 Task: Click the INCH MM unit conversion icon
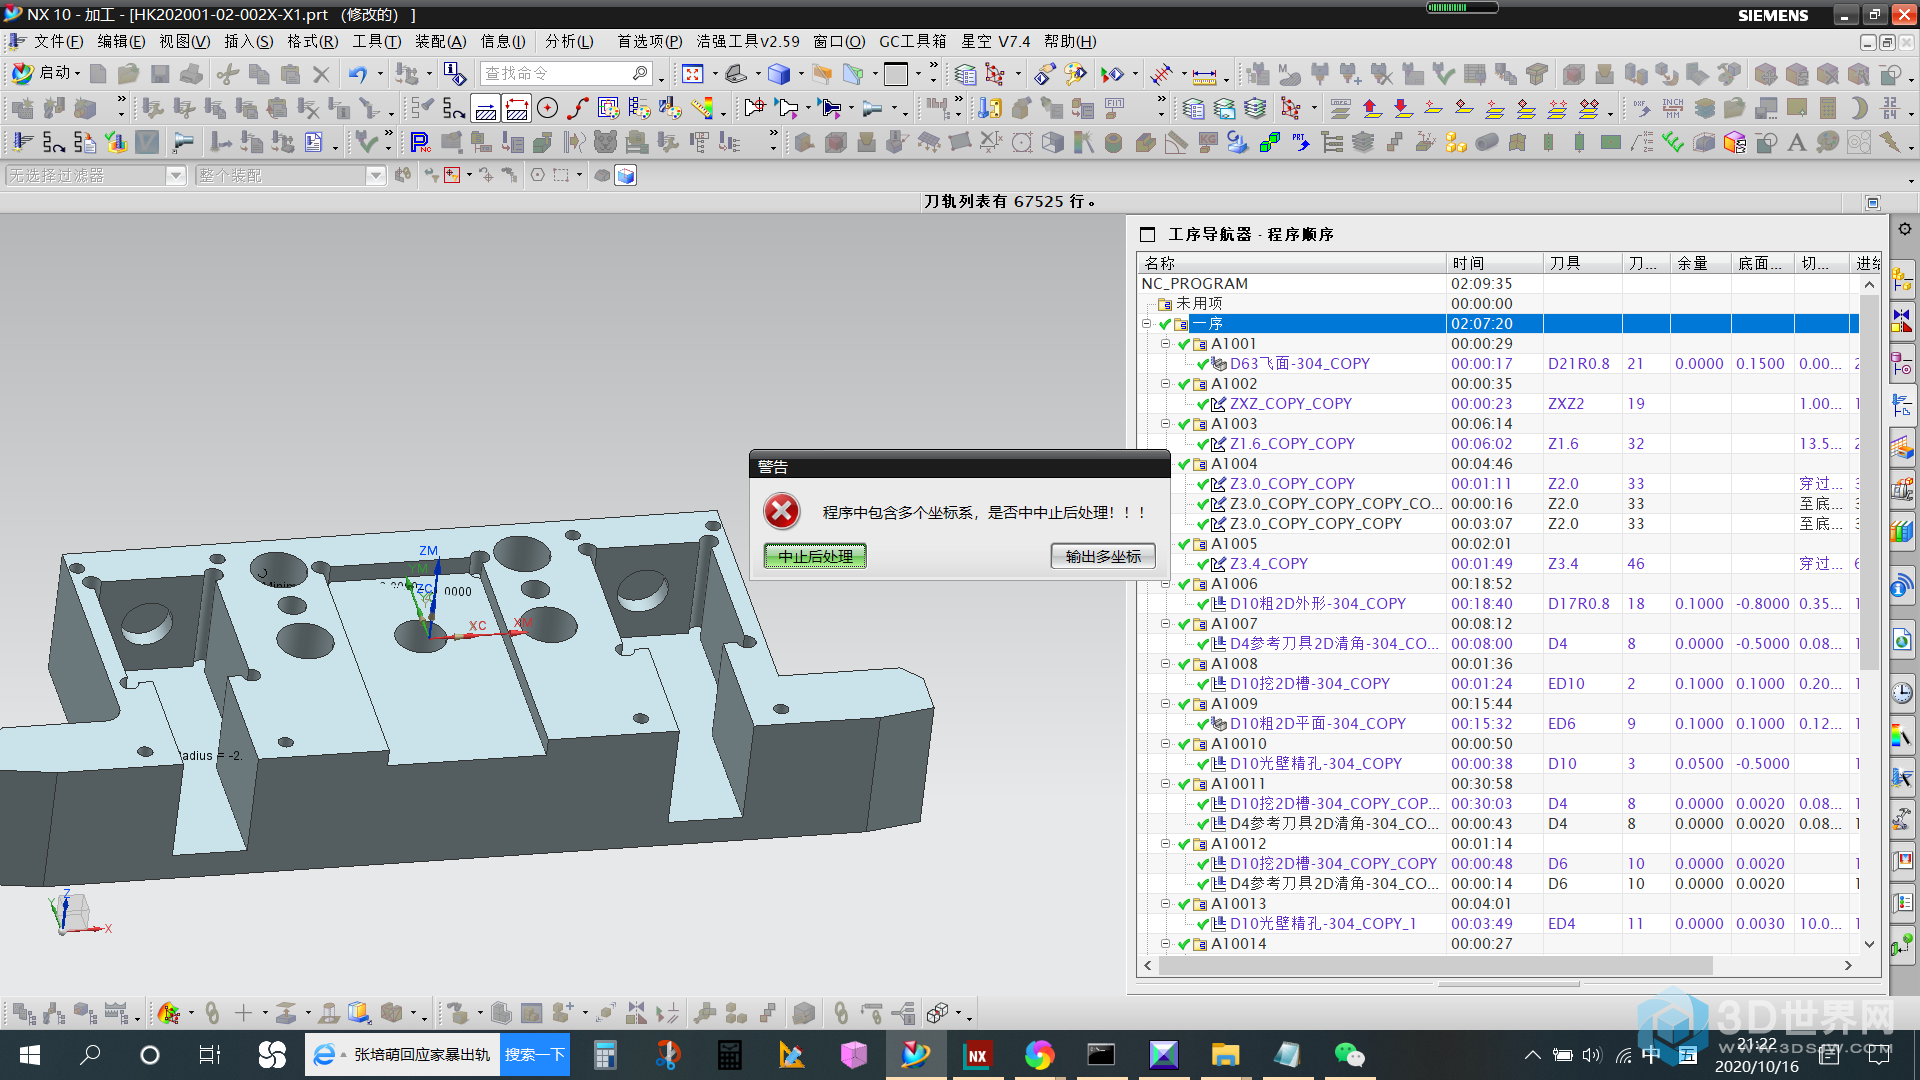pos(1673,108)
